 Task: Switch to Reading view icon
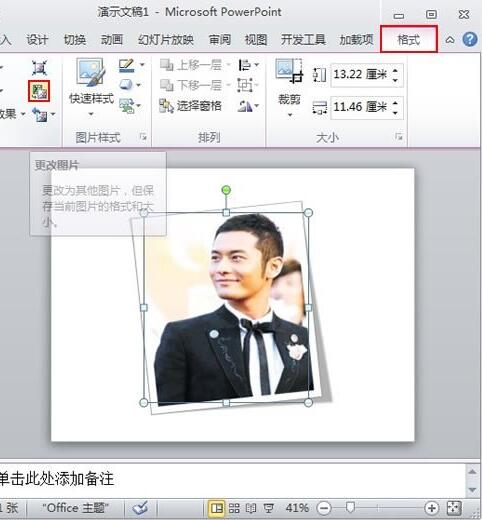[251, 508]
